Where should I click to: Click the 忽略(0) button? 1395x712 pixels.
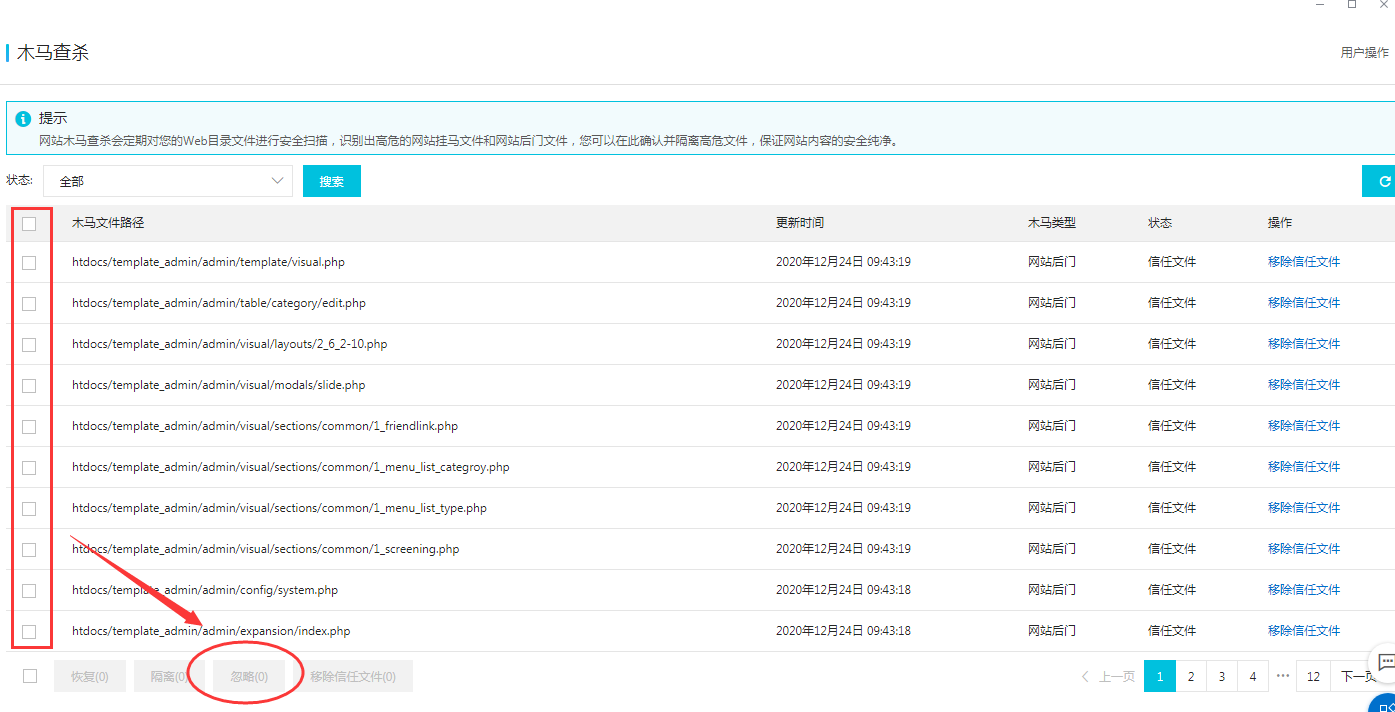pyautogui.click(x=249, y=677)
